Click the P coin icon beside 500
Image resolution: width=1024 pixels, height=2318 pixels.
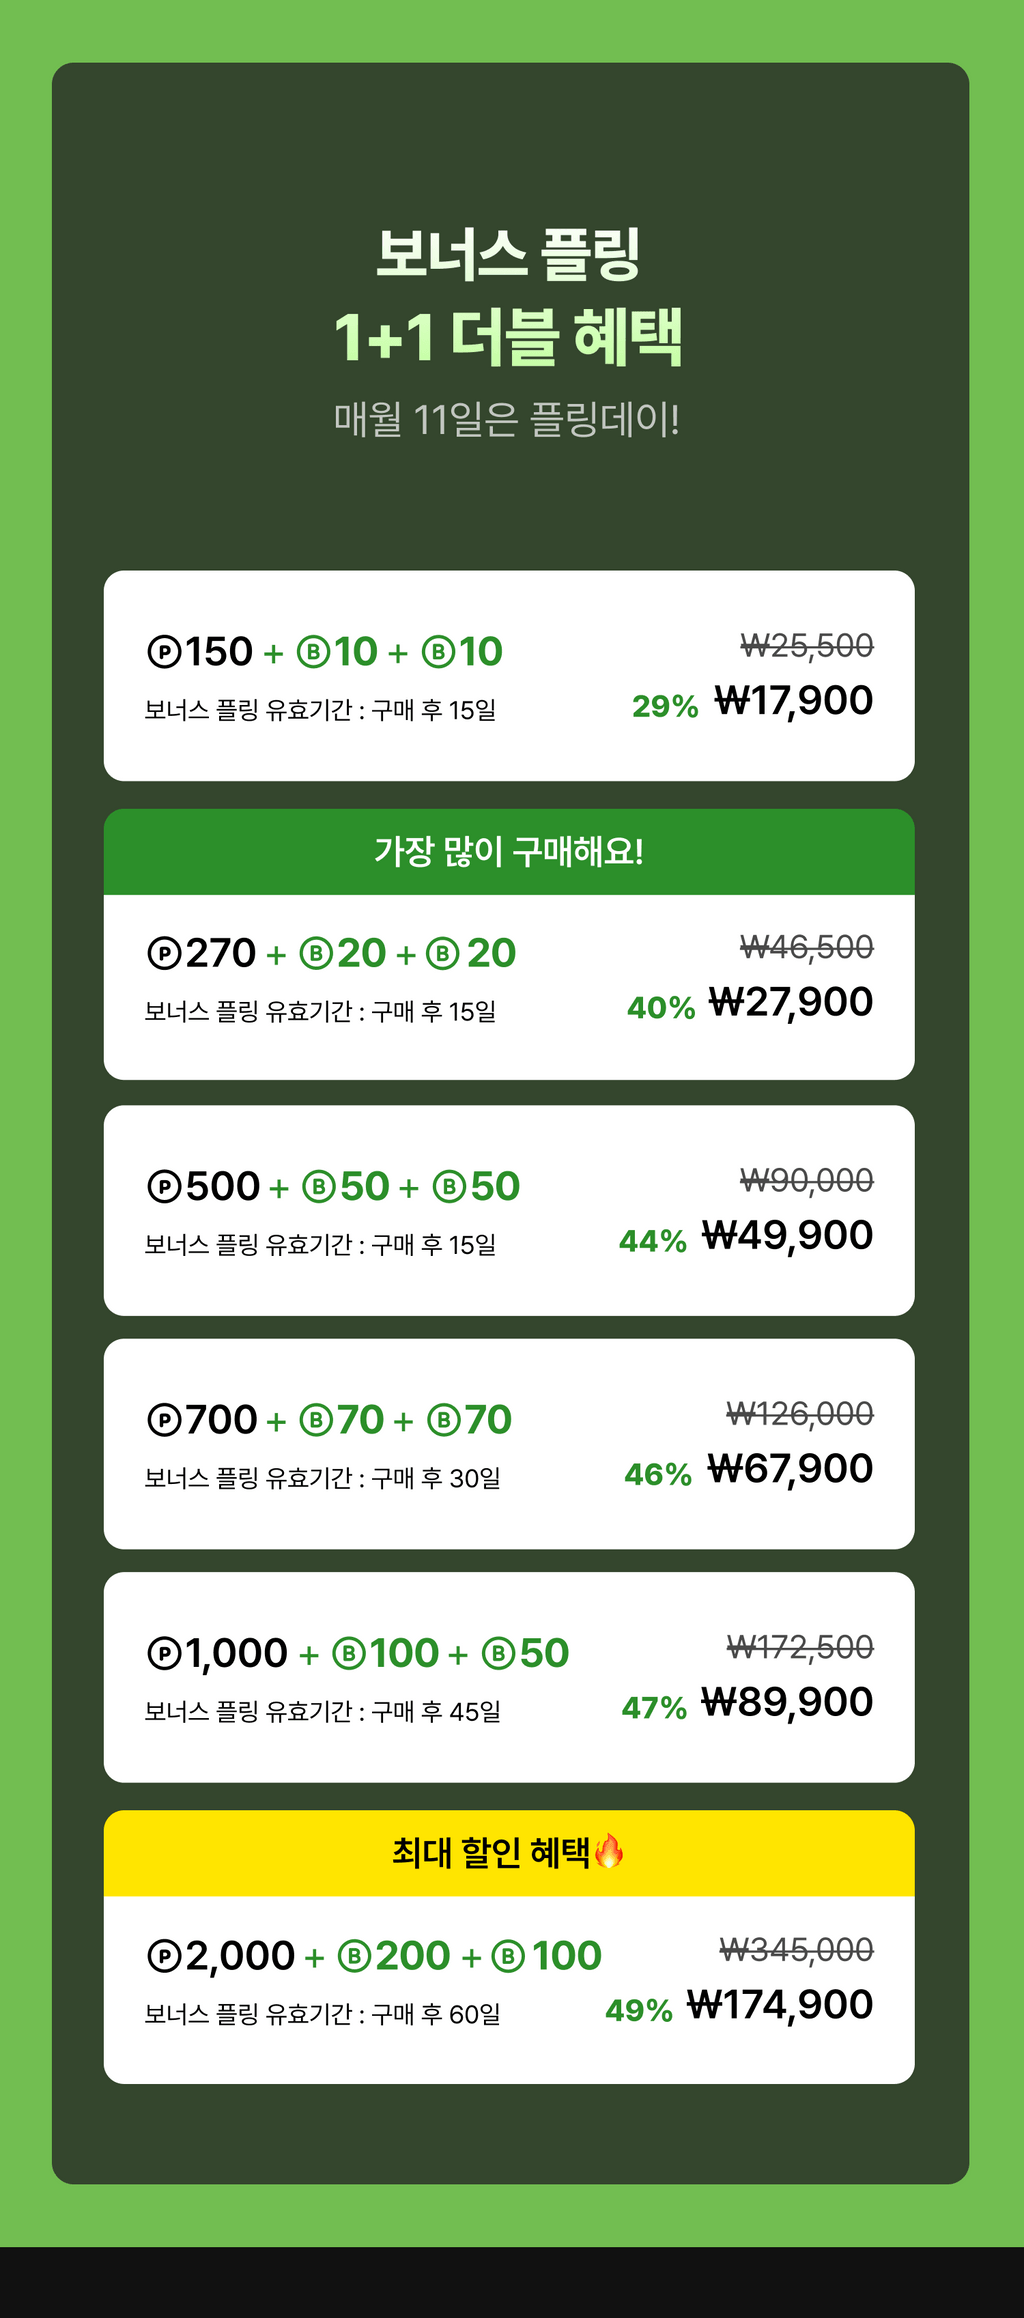164,1187
